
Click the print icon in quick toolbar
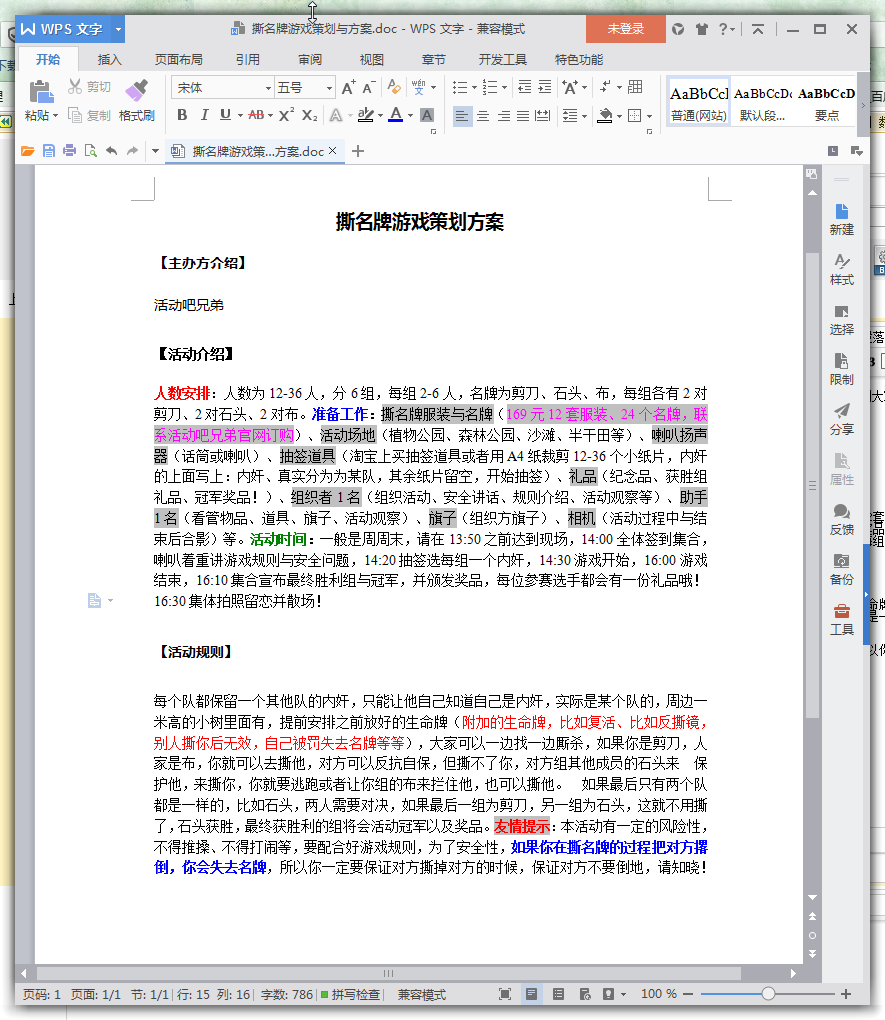70,151
